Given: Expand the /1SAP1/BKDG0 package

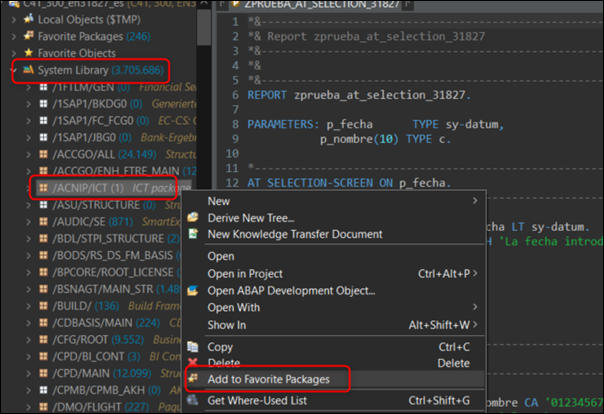Looking at the screenshot, I should pos(29,104).
